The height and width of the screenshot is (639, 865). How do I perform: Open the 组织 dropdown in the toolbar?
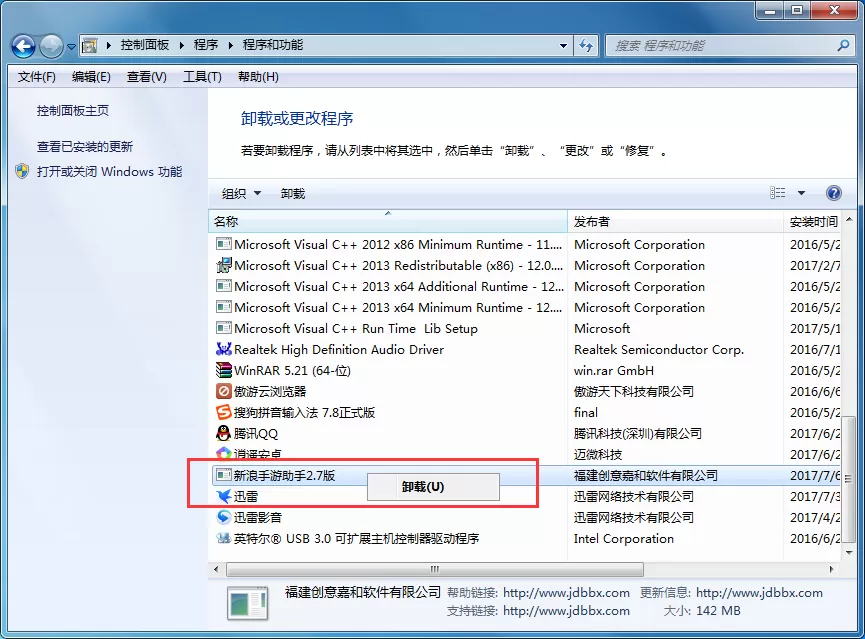(241, 194)
